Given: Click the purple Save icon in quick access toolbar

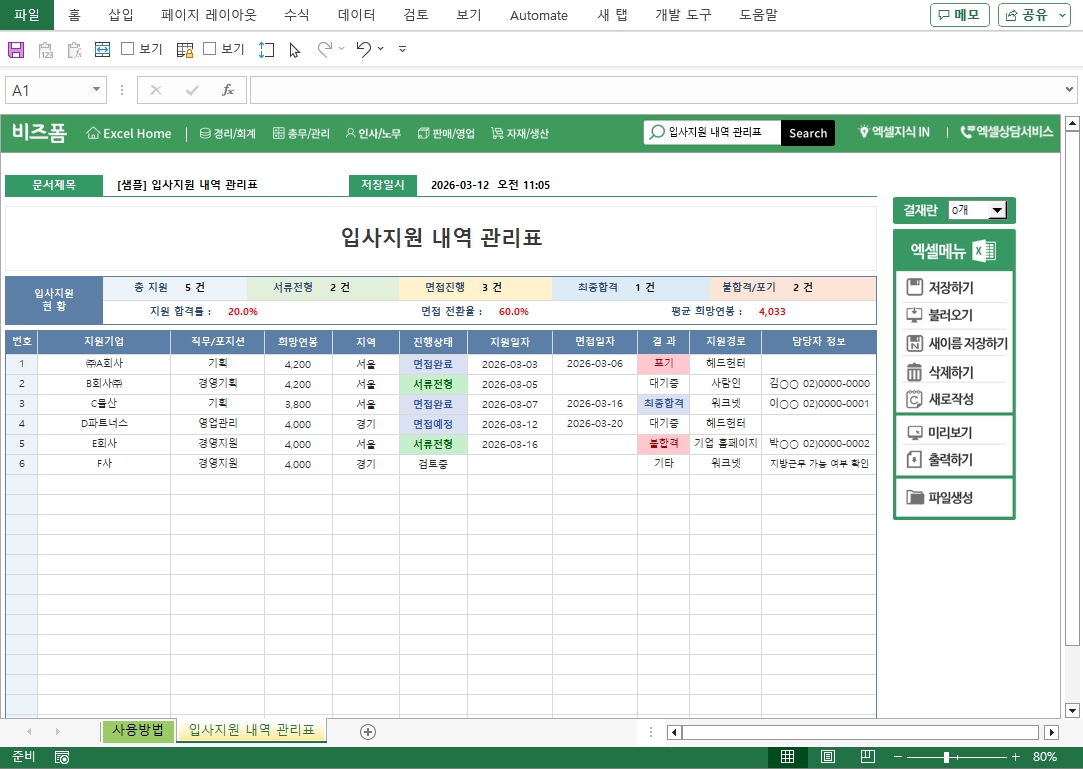Looking at the screenshot, I should tap(16, 49).
